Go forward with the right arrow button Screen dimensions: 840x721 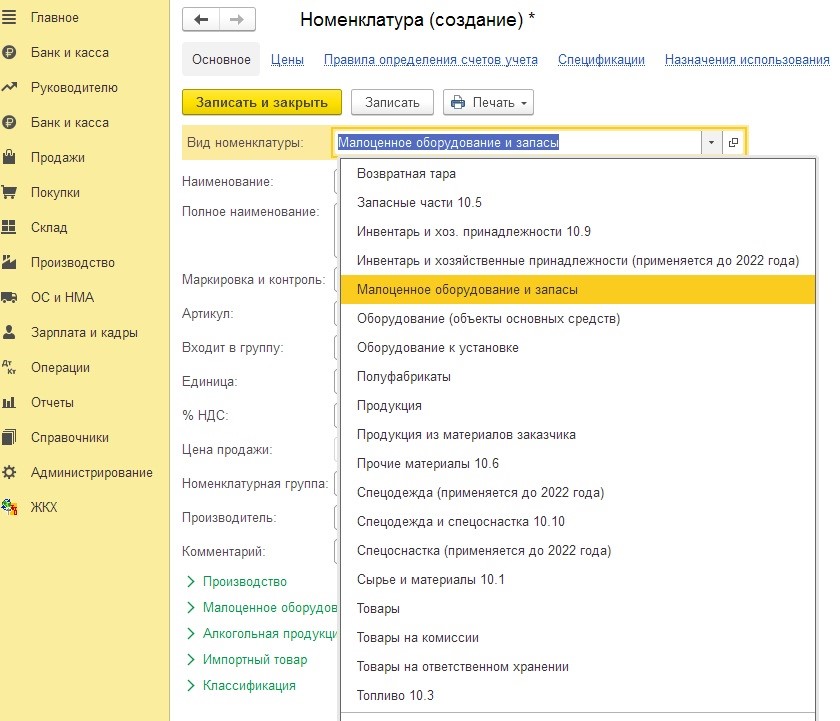click(237, 20)
